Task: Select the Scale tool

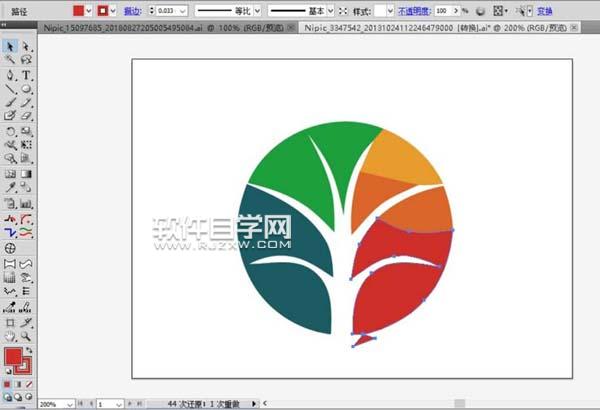Action: click(x=26, y=131)
